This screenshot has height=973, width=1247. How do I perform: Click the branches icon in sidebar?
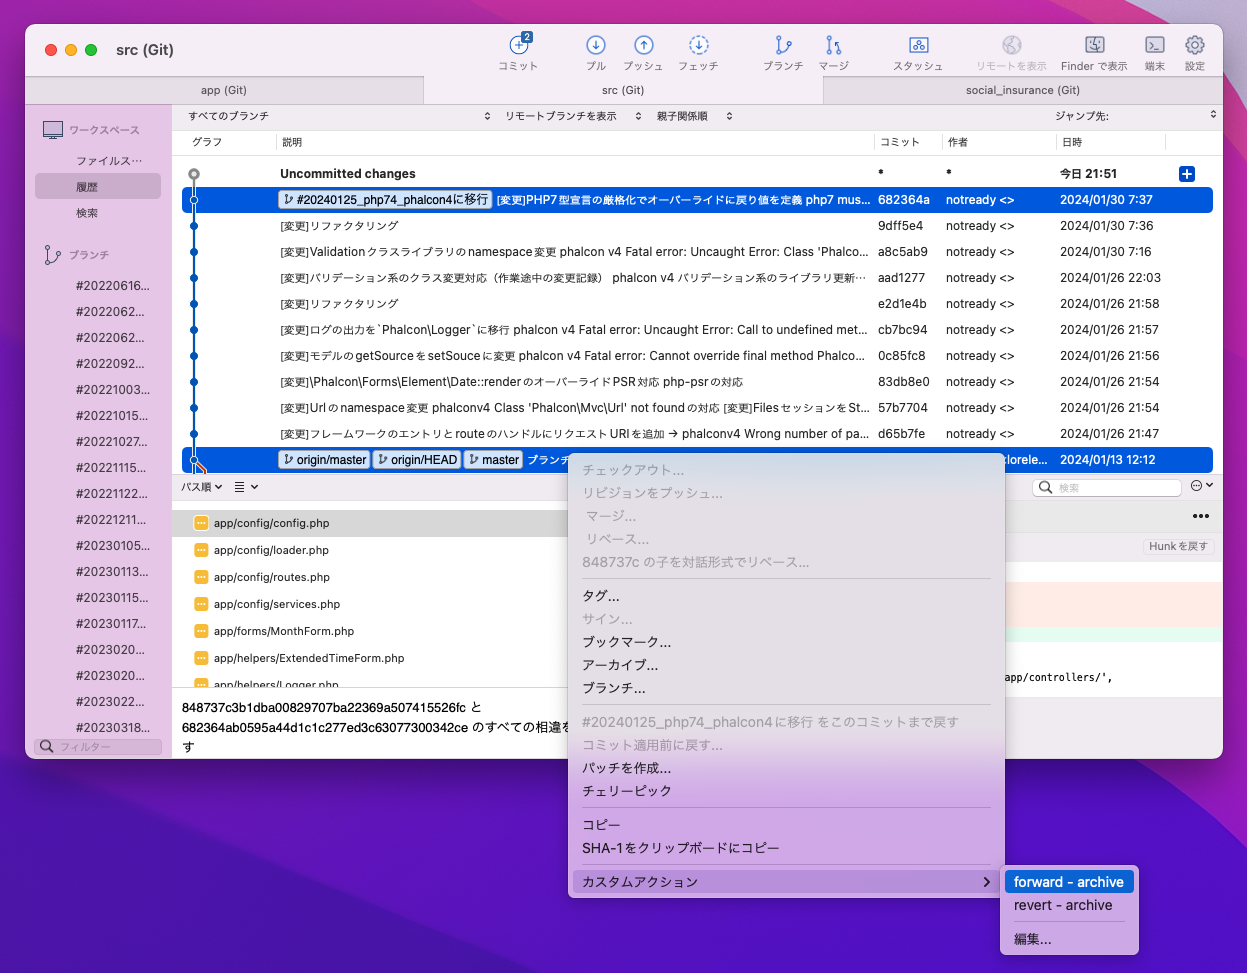coord(53,255)
